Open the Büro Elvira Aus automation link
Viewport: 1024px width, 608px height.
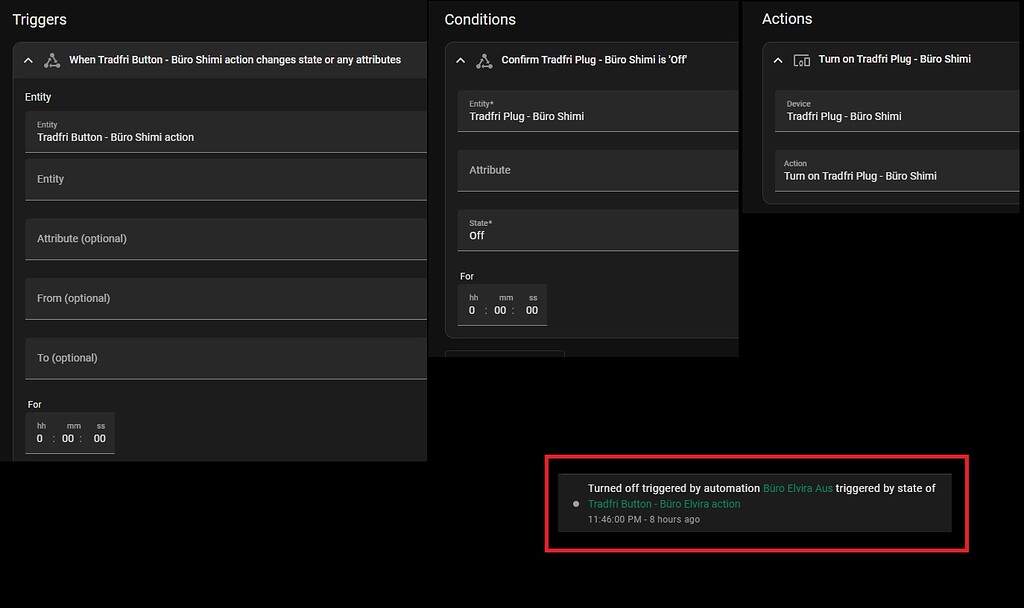(797, 488)
